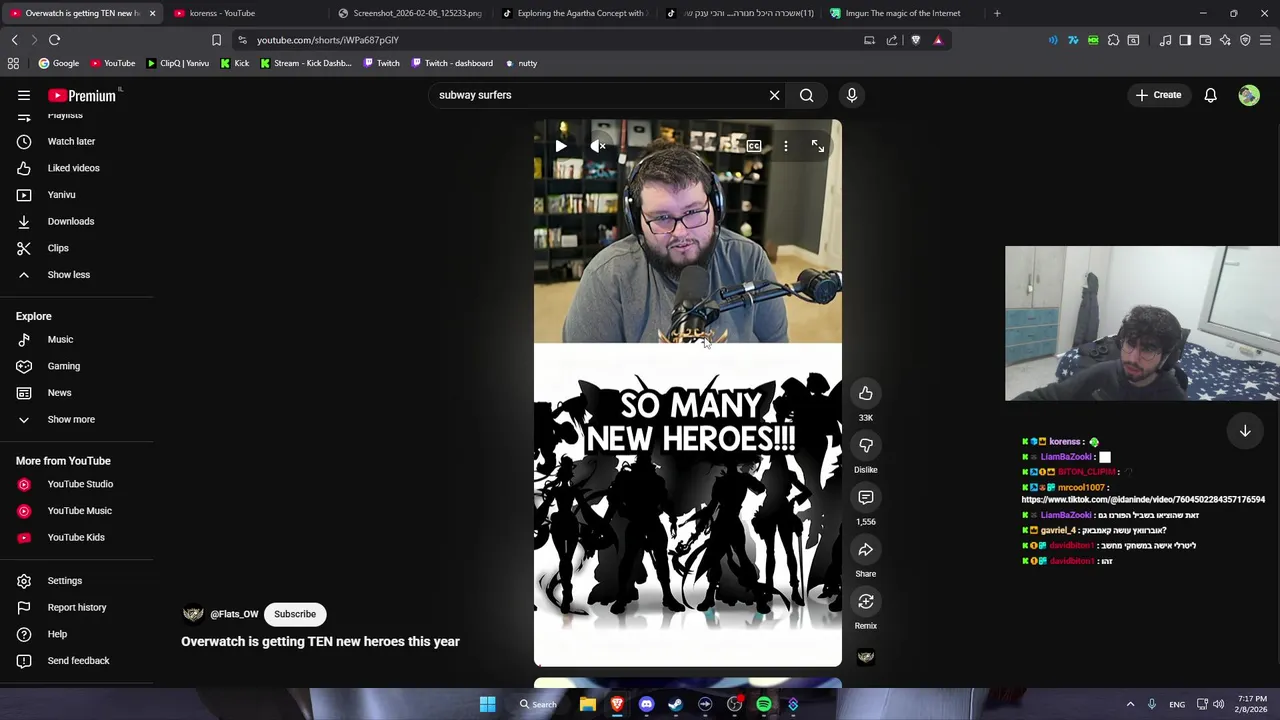Dislike the Overwatch Short
Viewport: 1280px width, 720px height.
[x=866, y=445]
